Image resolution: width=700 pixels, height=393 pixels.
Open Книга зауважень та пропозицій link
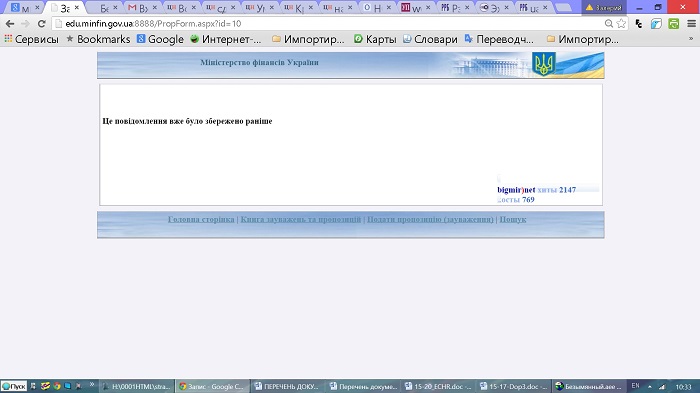tap(300, 219)
